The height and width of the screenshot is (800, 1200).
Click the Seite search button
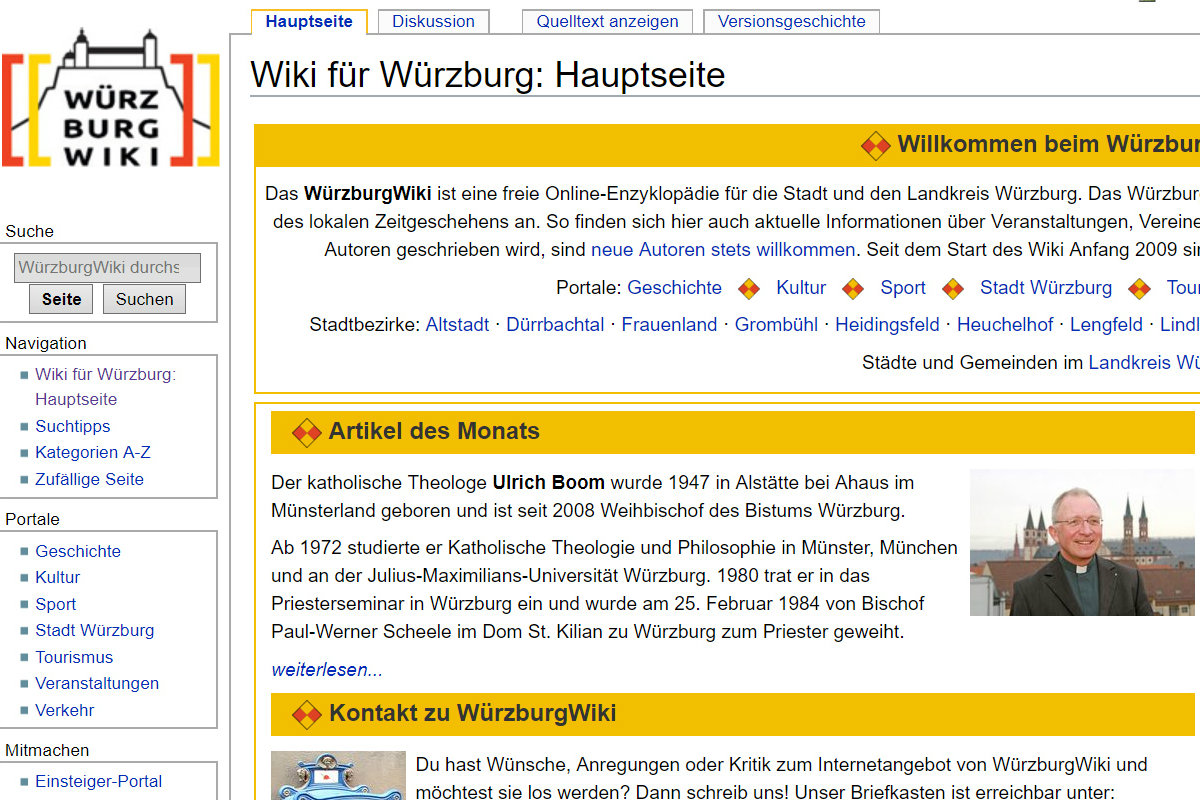click(62, 299)
